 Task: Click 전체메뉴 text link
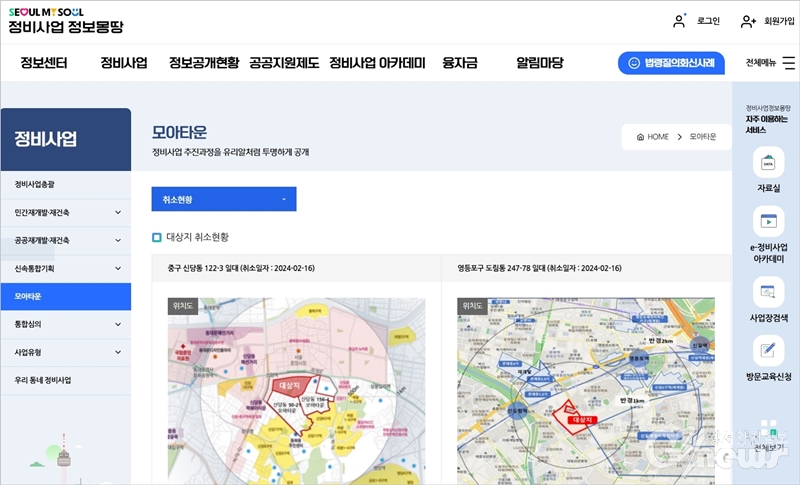tap(760, 63)
